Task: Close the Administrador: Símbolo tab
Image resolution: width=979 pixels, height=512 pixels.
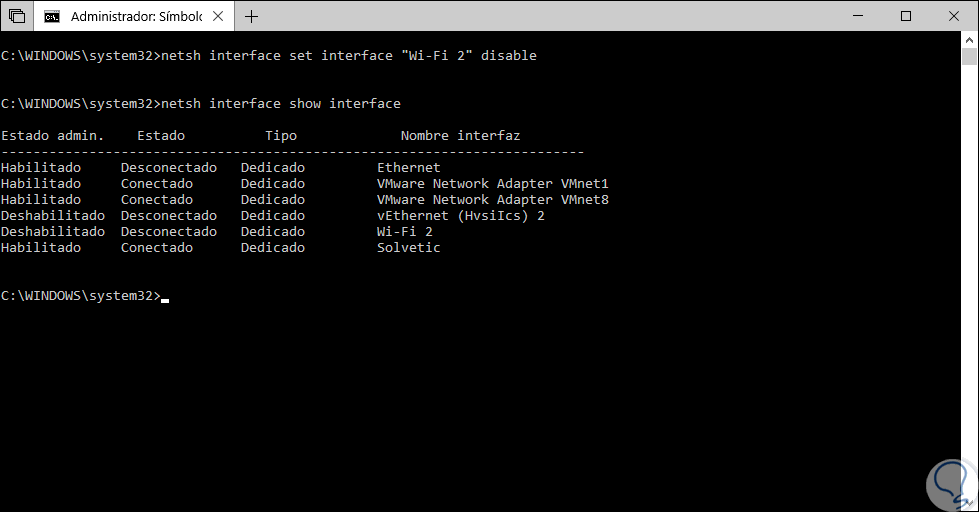Action: pyautogui.click(x=219, y=16)
